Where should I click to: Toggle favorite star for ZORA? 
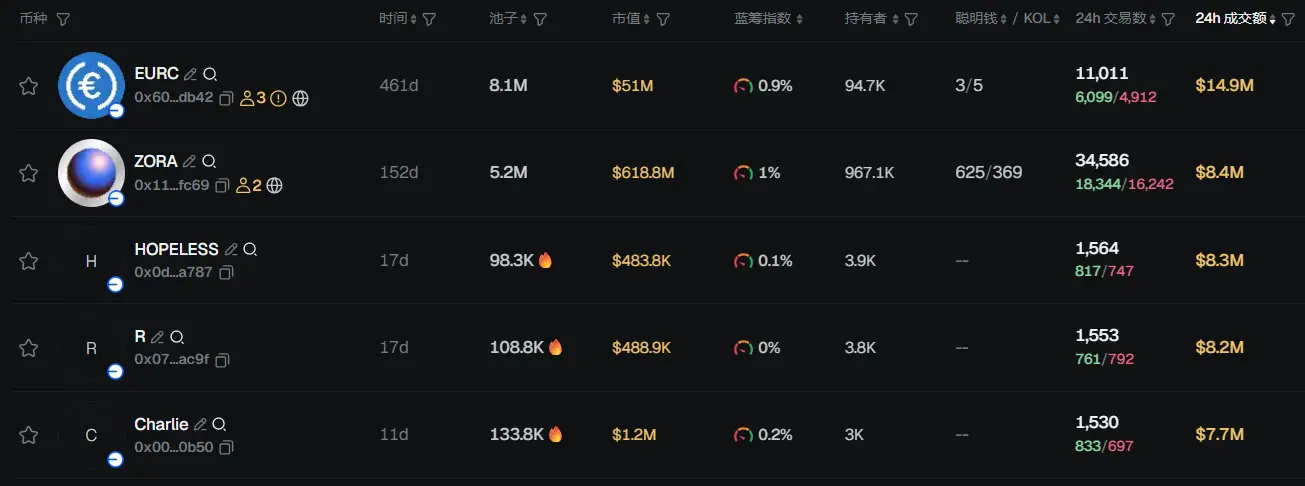pos(29,173)
